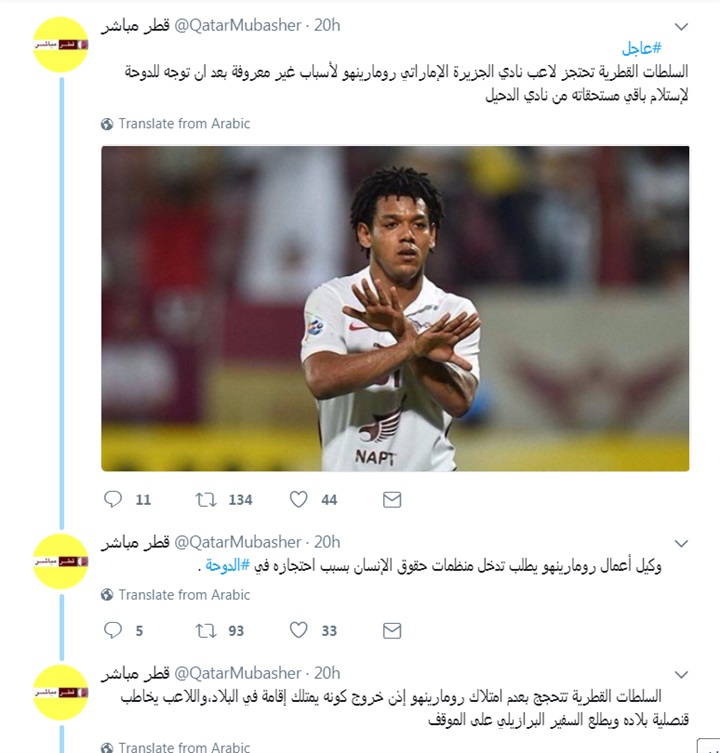The height and width of the screenshot is (753, 720).
Task: Translate the second tweet from Arabic
Action: pos(176,595)
